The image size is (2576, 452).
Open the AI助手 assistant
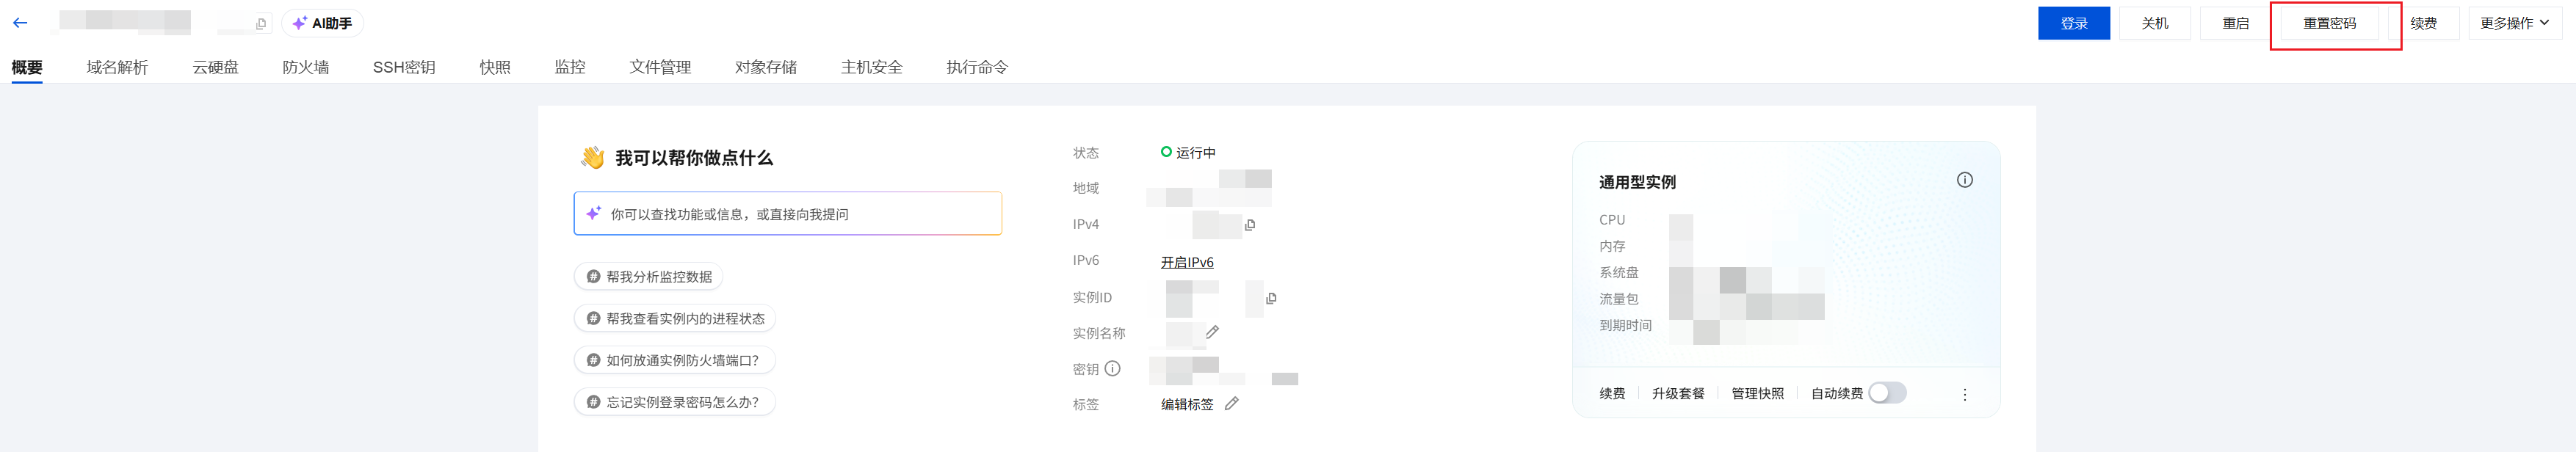pyautogui.click(x=323, y=23)
